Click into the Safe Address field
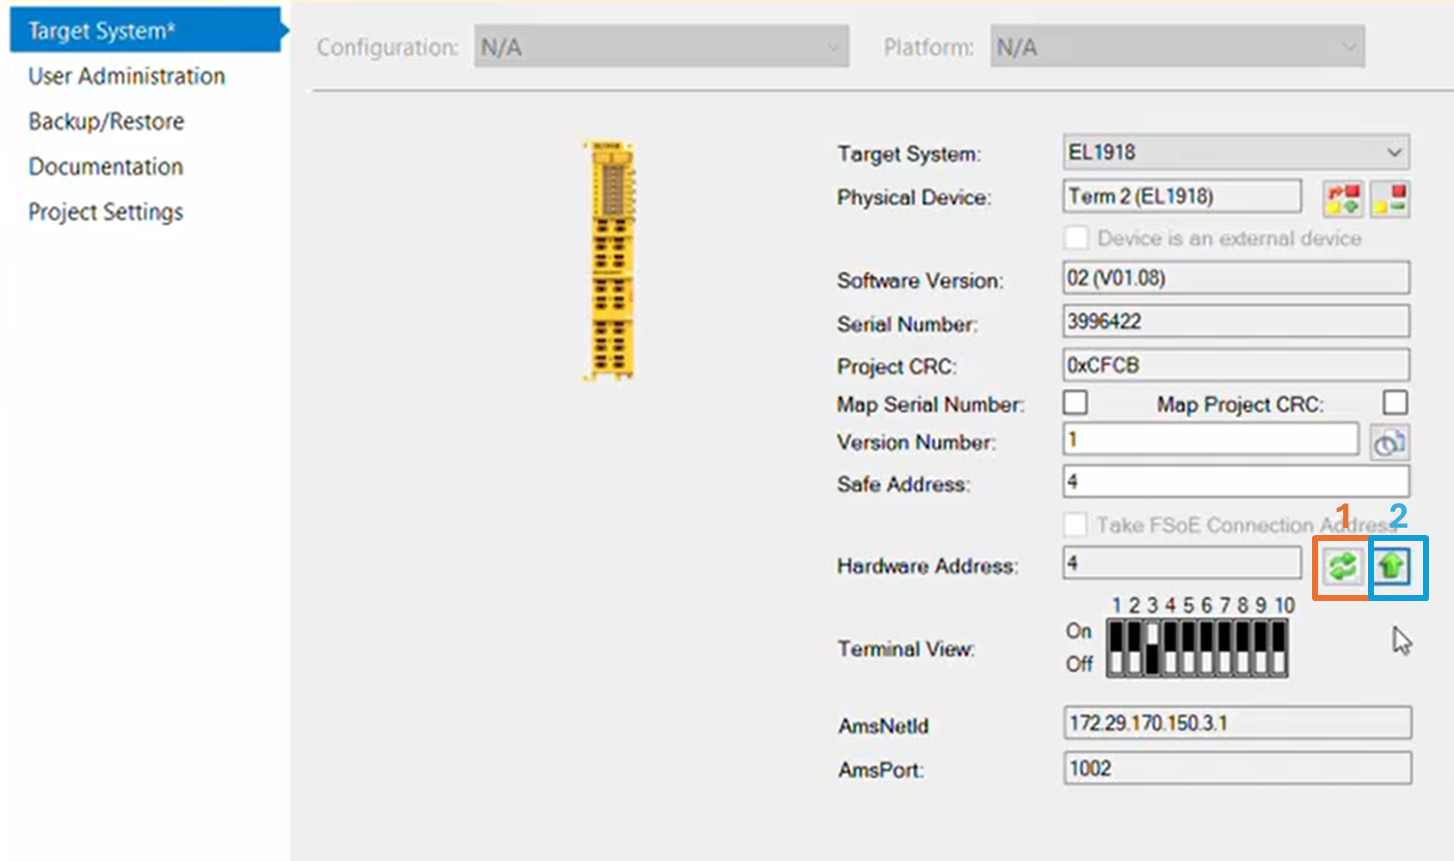Screen dimensions: 1454x861 [1235, 482]
